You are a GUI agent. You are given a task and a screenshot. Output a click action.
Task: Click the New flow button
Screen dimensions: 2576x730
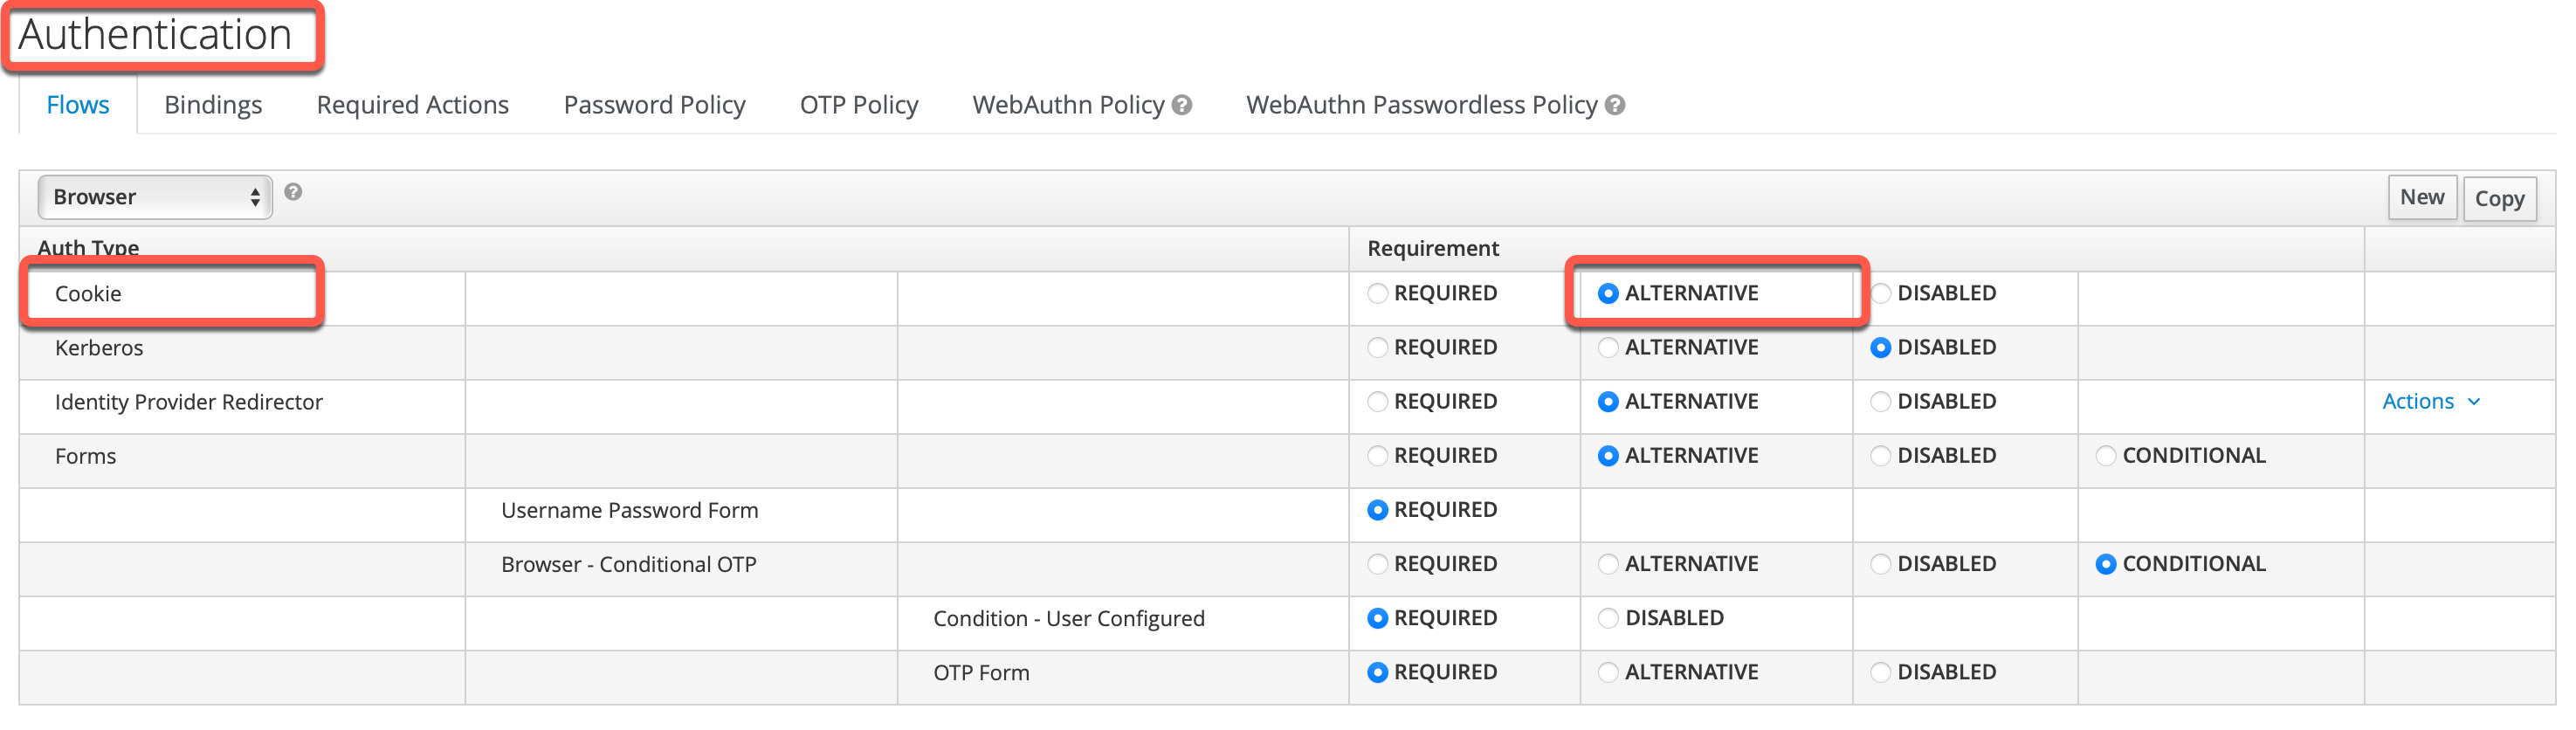pyautogui.click(x=2421, y=197)
